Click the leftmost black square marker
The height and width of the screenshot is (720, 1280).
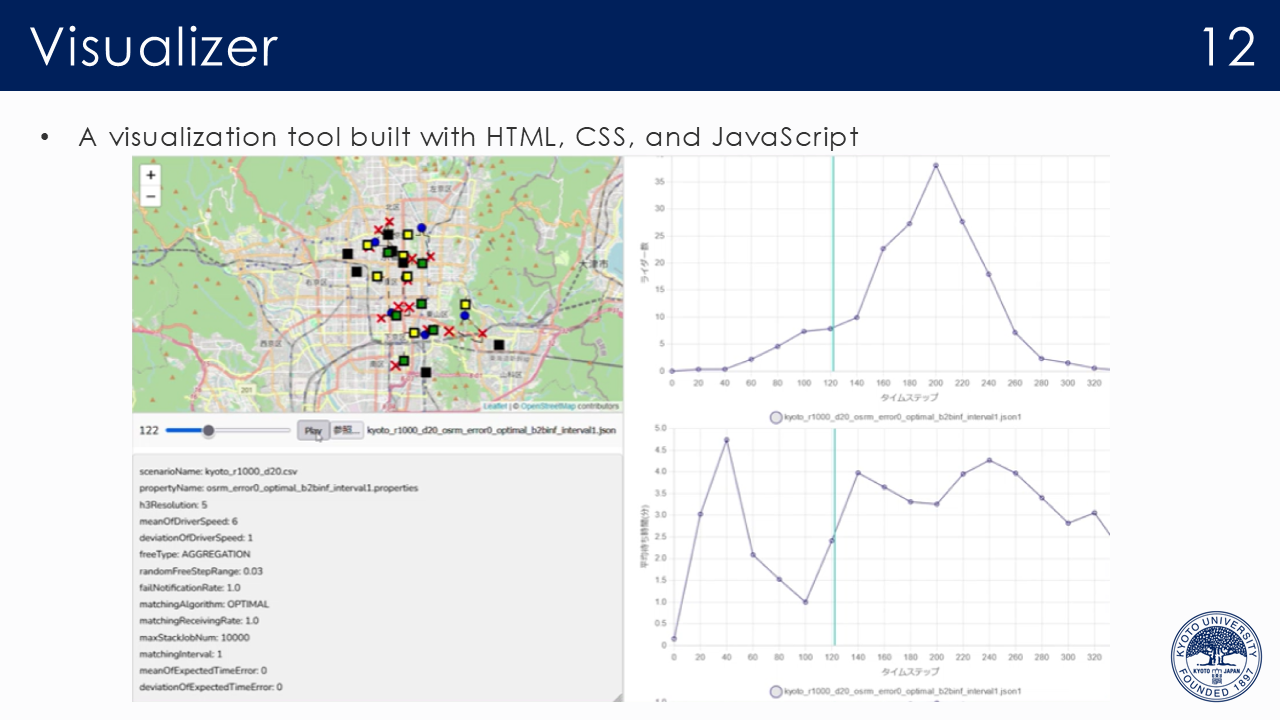pos(347,254)
